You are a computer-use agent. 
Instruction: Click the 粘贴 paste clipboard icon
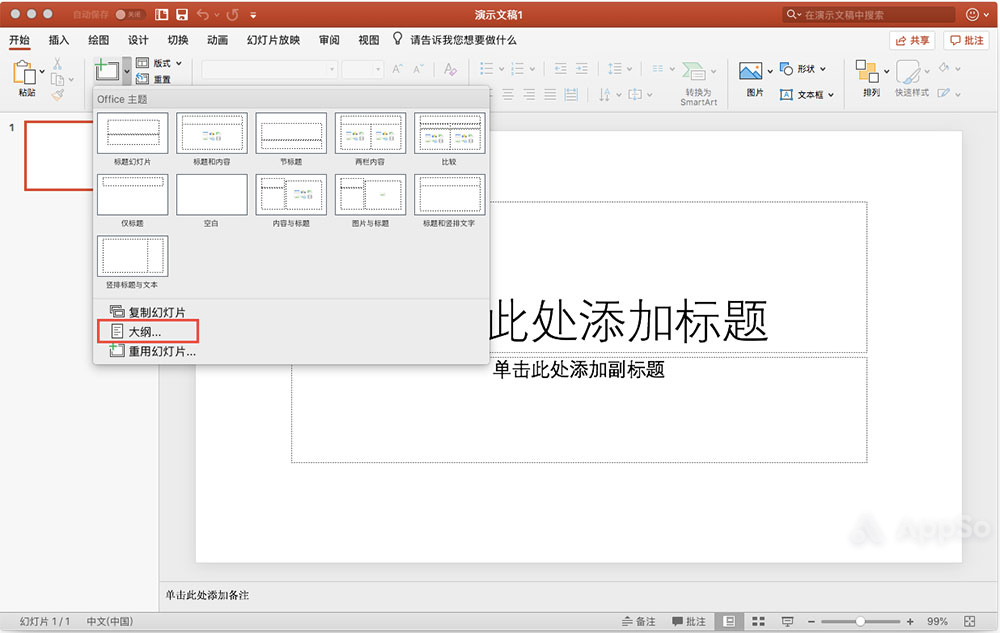point(24,72)
